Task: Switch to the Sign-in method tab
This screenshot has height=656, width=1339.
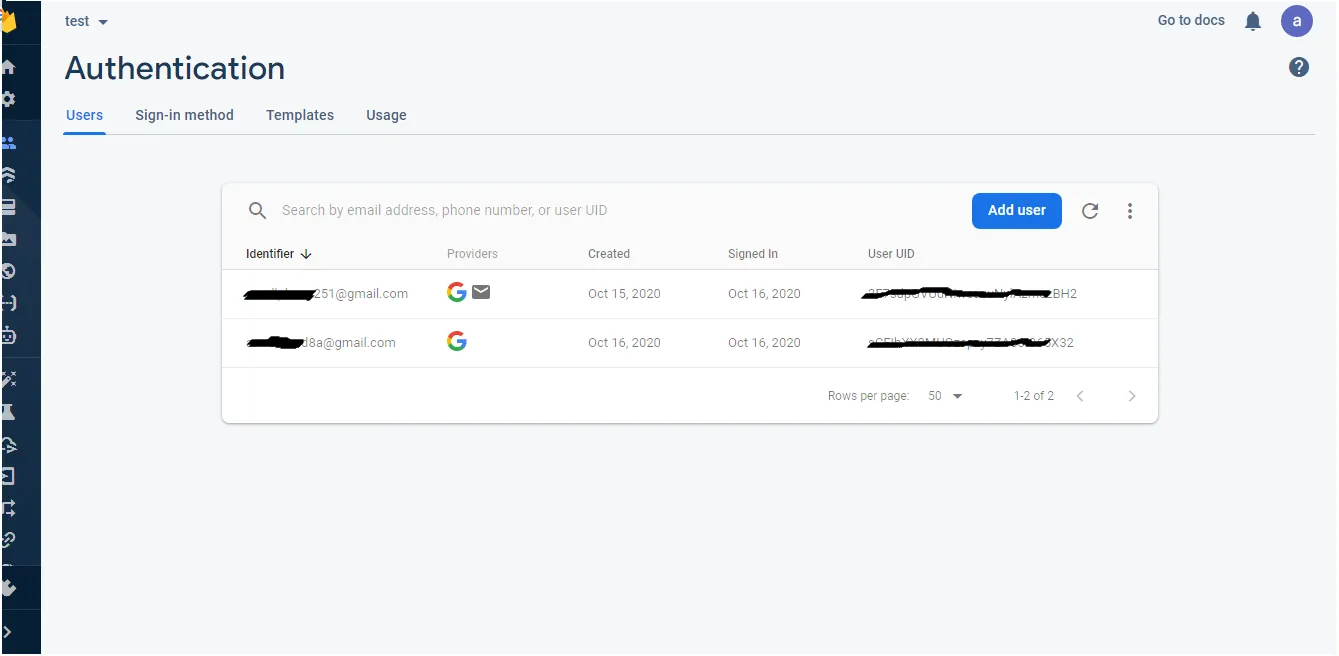Action: coord(184,115)
